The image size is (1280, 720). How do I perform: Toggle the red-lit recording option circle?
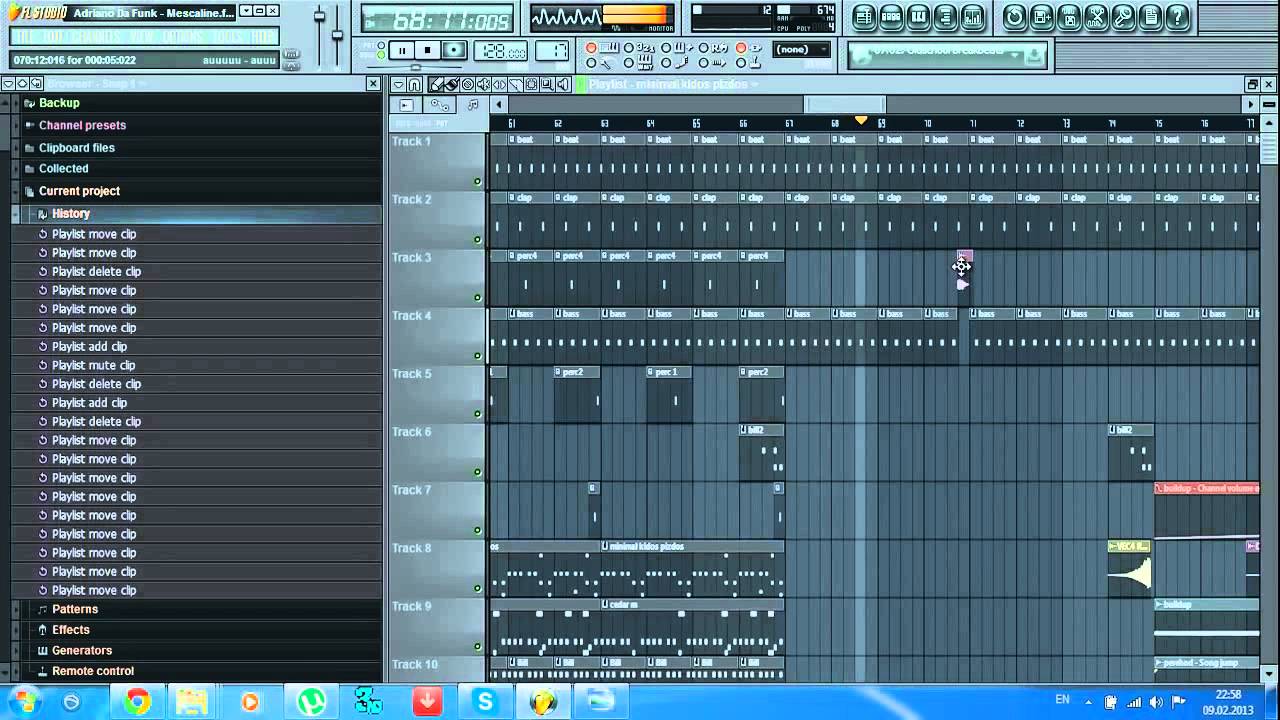point(592,48)
